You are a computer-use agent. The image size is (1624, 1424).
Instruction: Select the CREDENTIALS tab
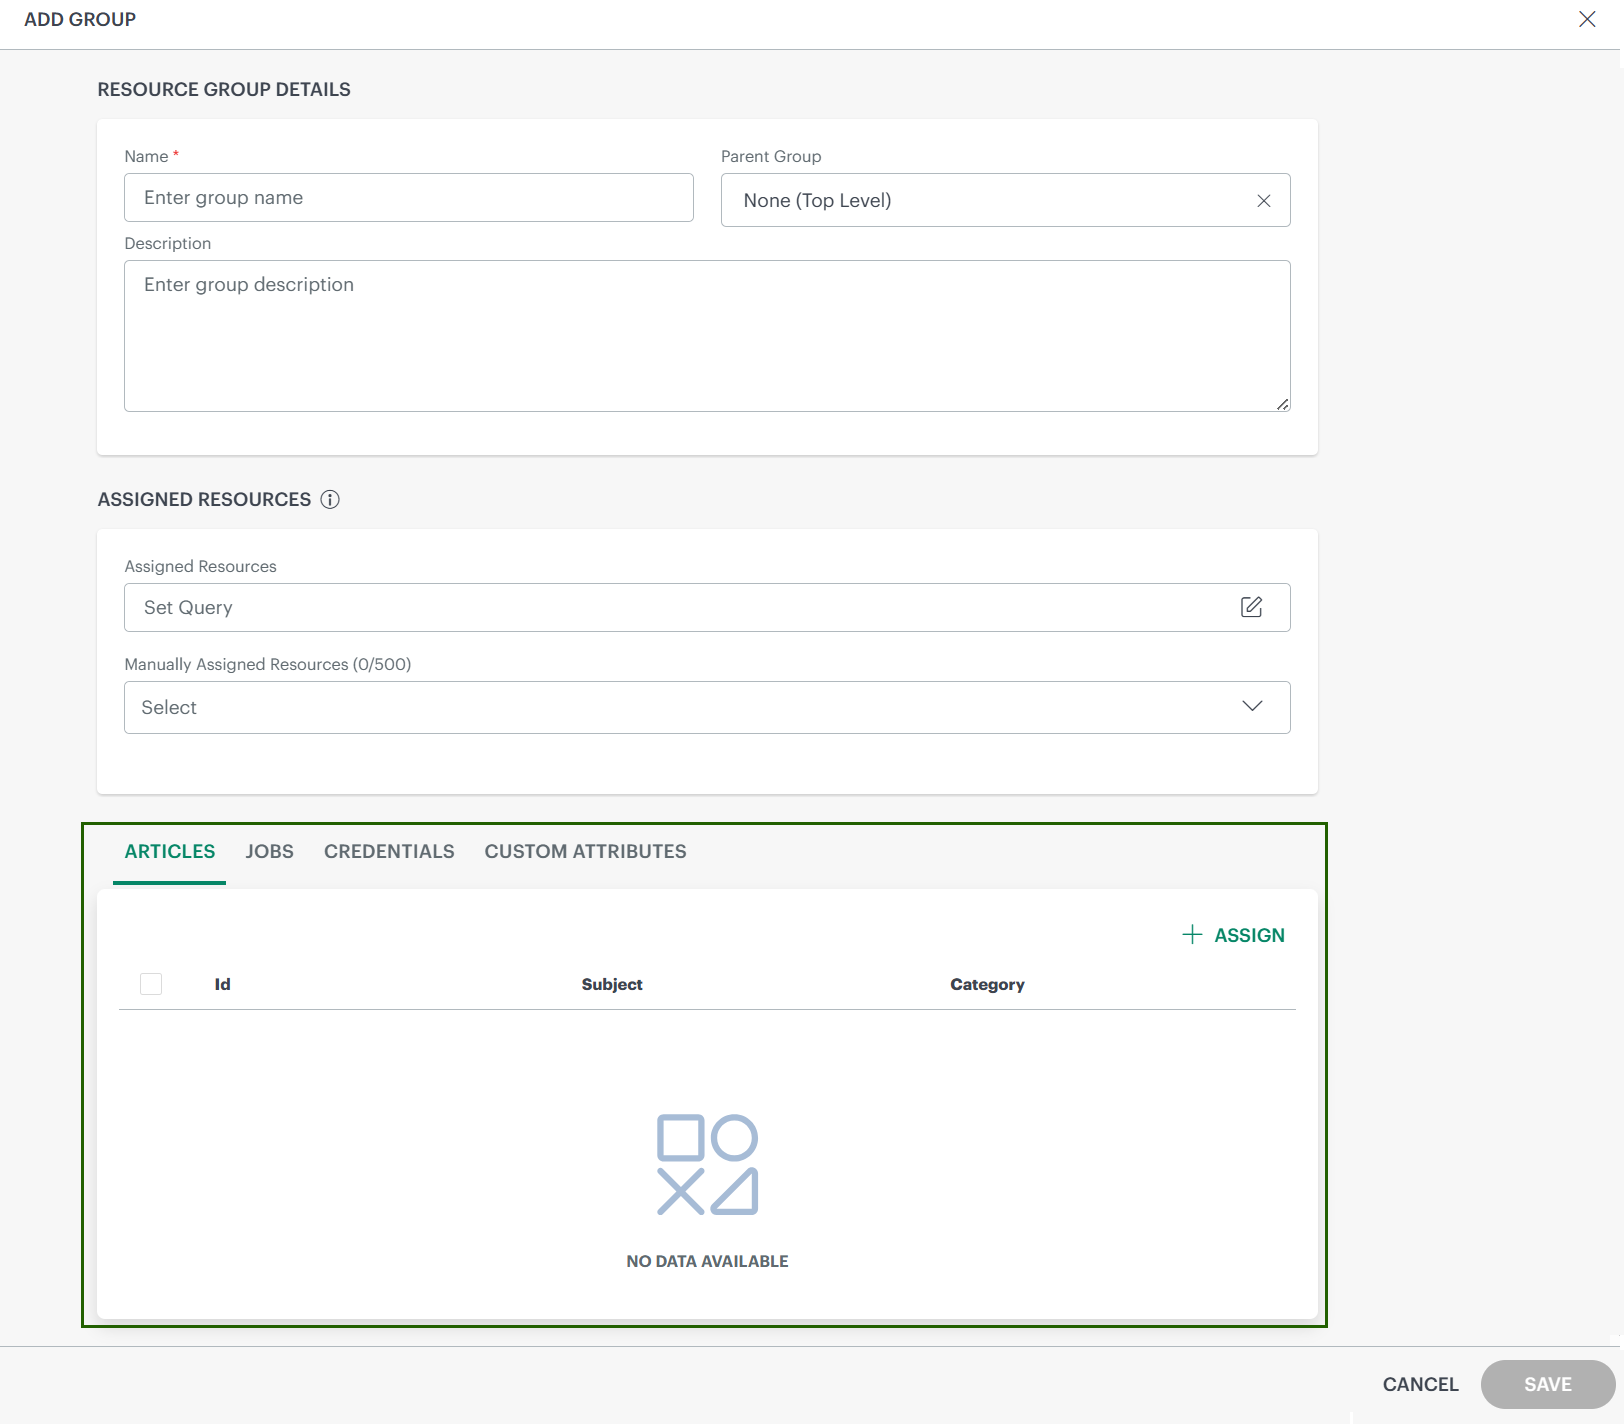pos(388,851)
